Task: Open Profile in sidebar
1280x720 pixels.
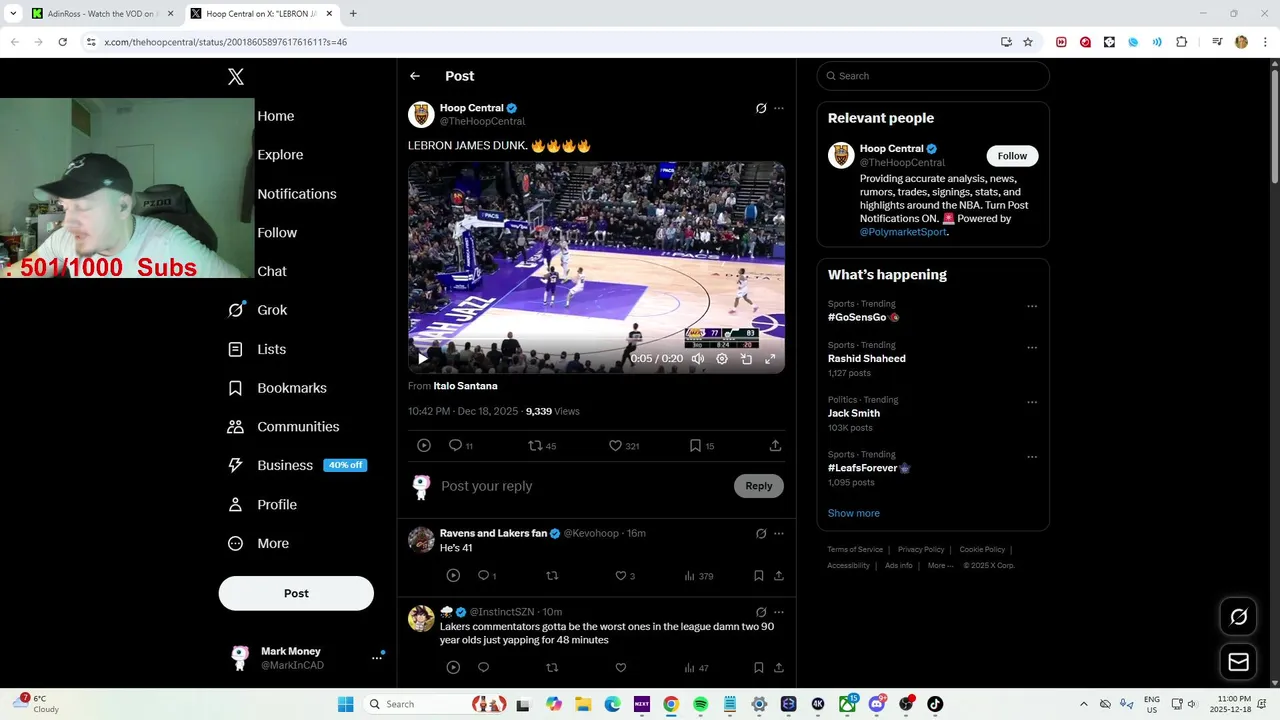Action: (262, 504)
